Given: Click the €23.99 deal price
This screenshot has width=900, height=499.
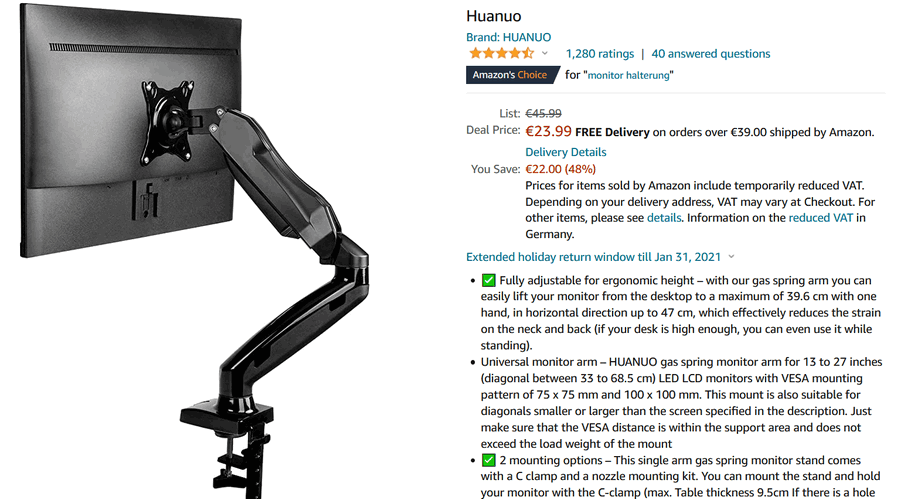Looking at the screenshot, I should (548, 131).
